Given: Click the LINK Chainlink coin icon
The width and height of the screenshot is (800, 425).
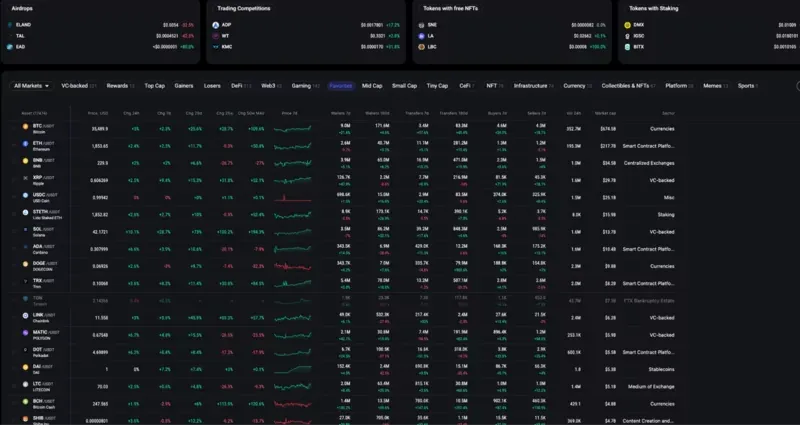Looking at the screenshot, I should (26, 316).
